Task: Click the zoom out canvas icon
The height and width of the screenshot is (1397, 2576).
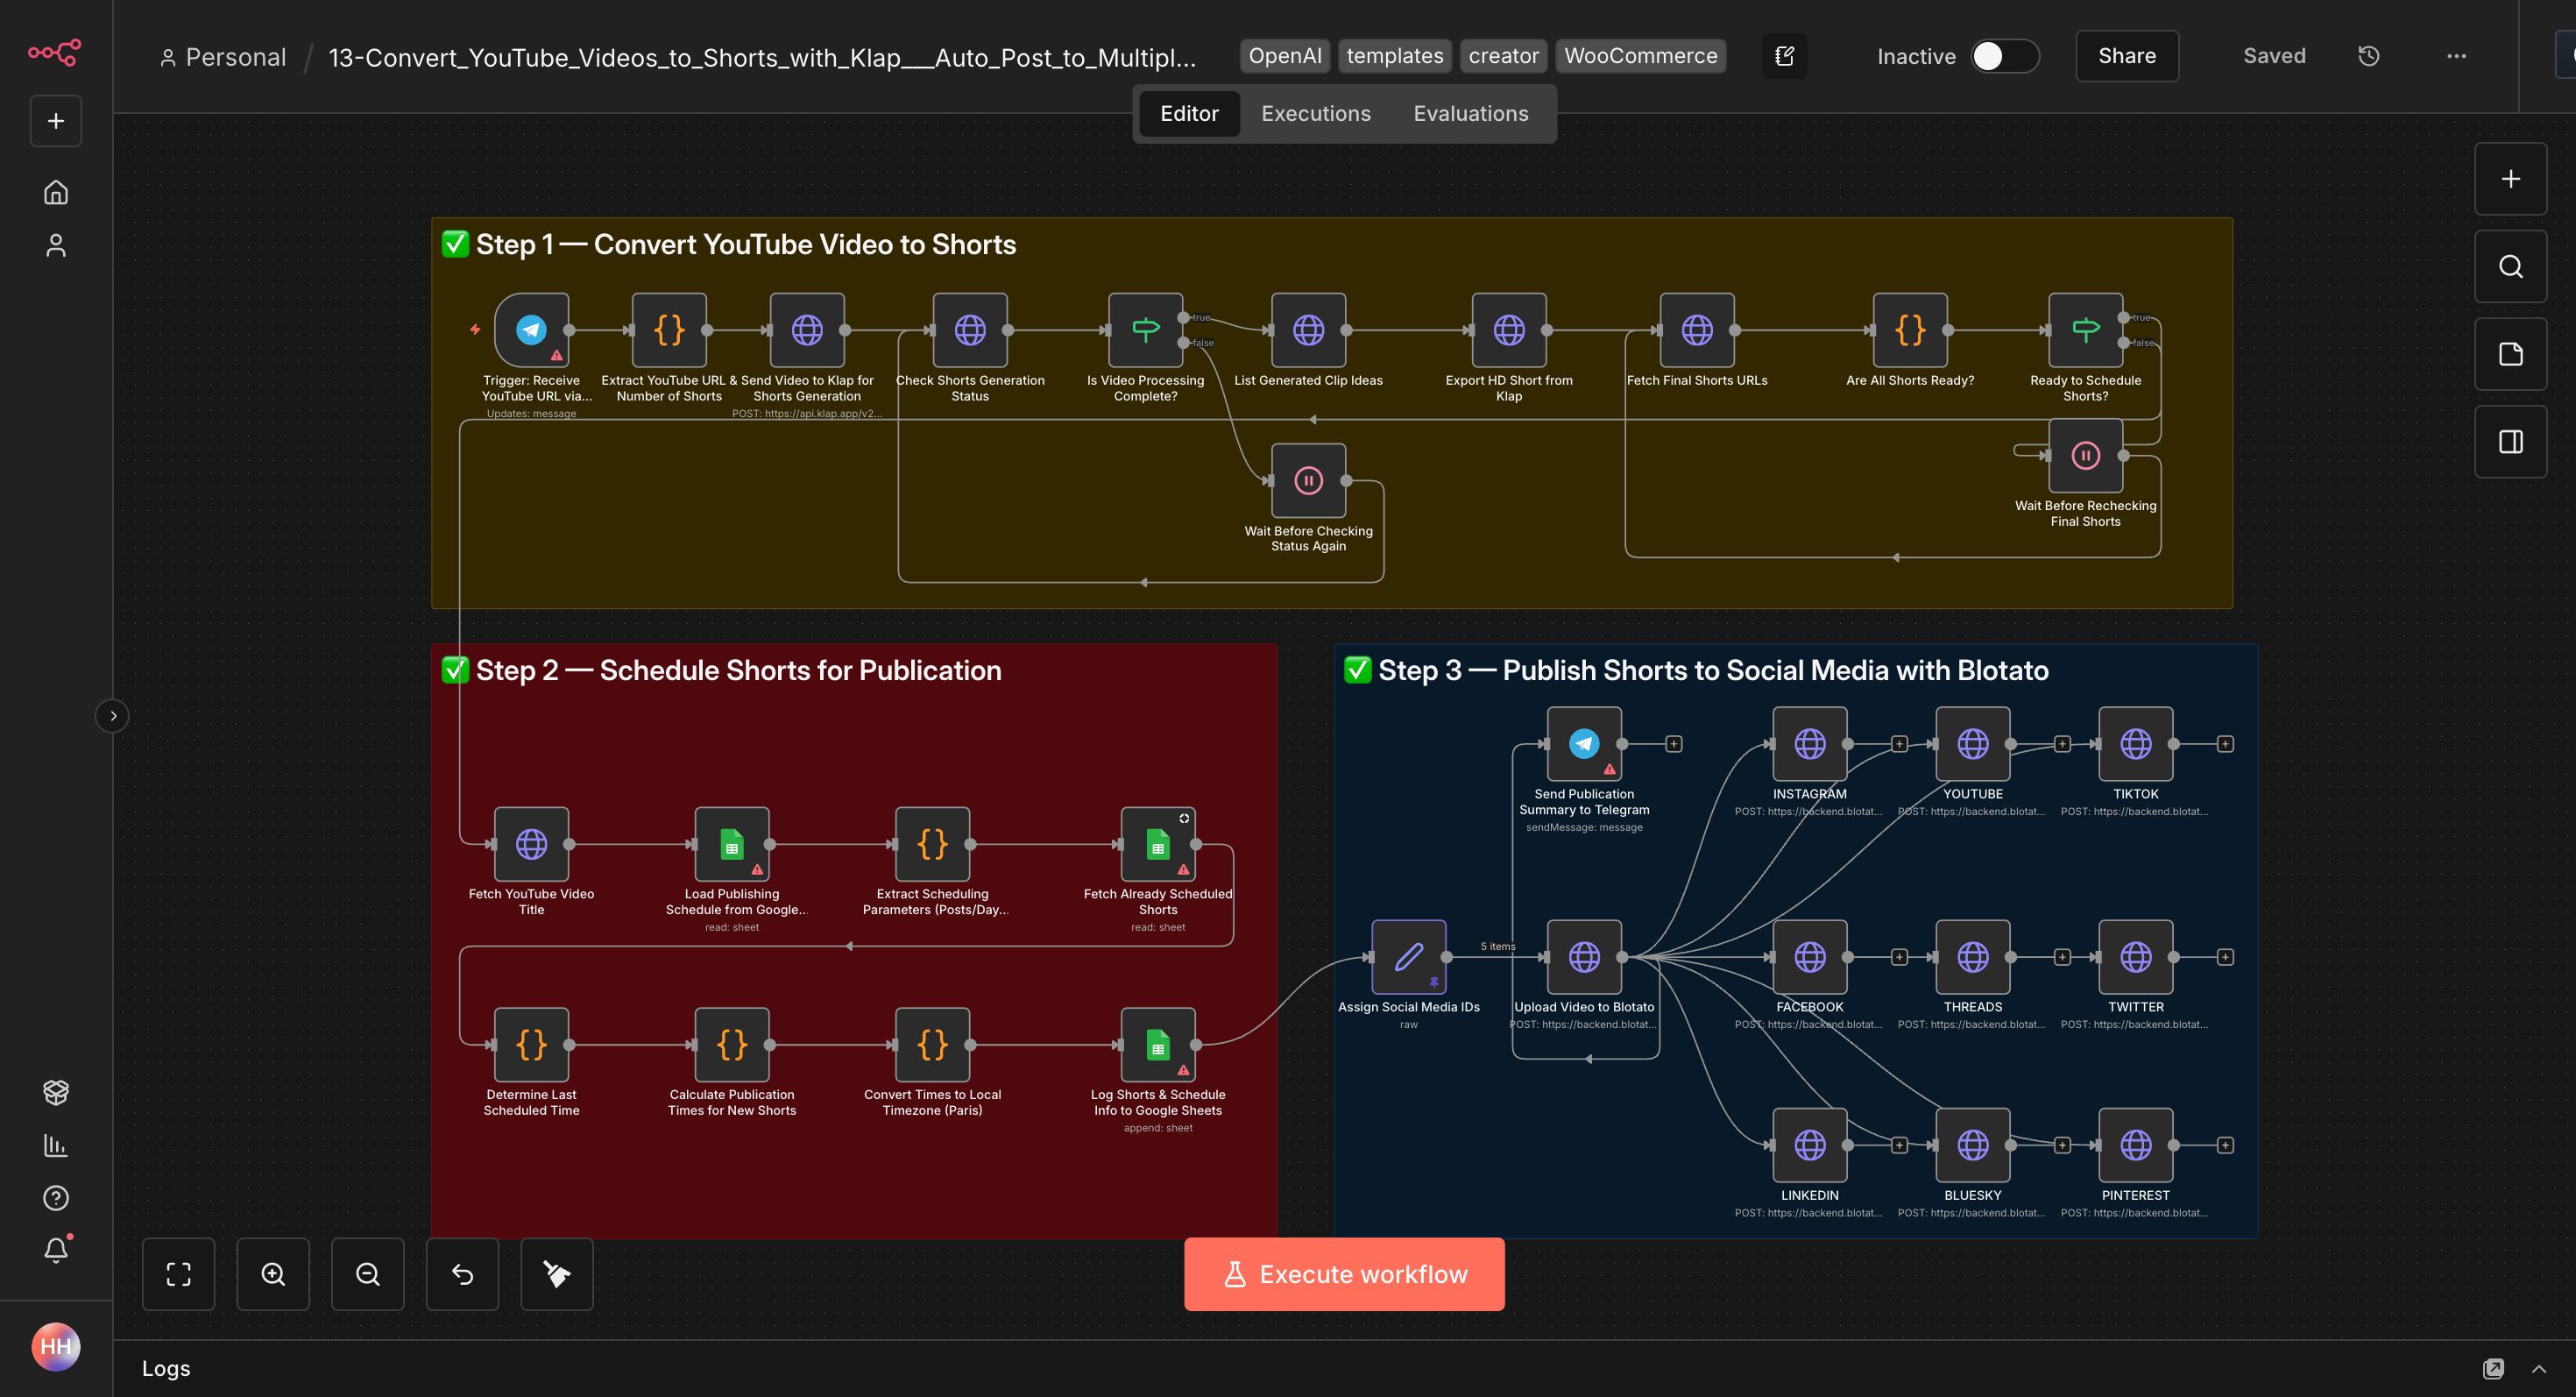Action: [x=367, y=1274]
